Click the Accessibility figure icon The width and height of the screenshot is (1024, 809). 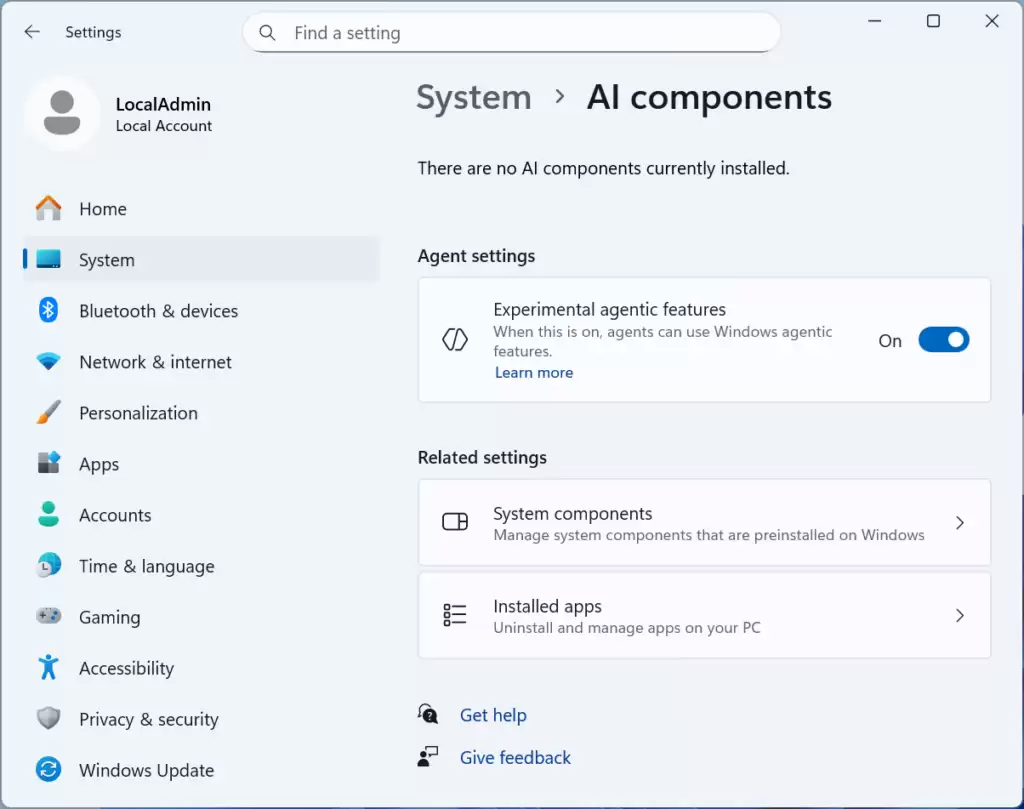pos(48,668)
